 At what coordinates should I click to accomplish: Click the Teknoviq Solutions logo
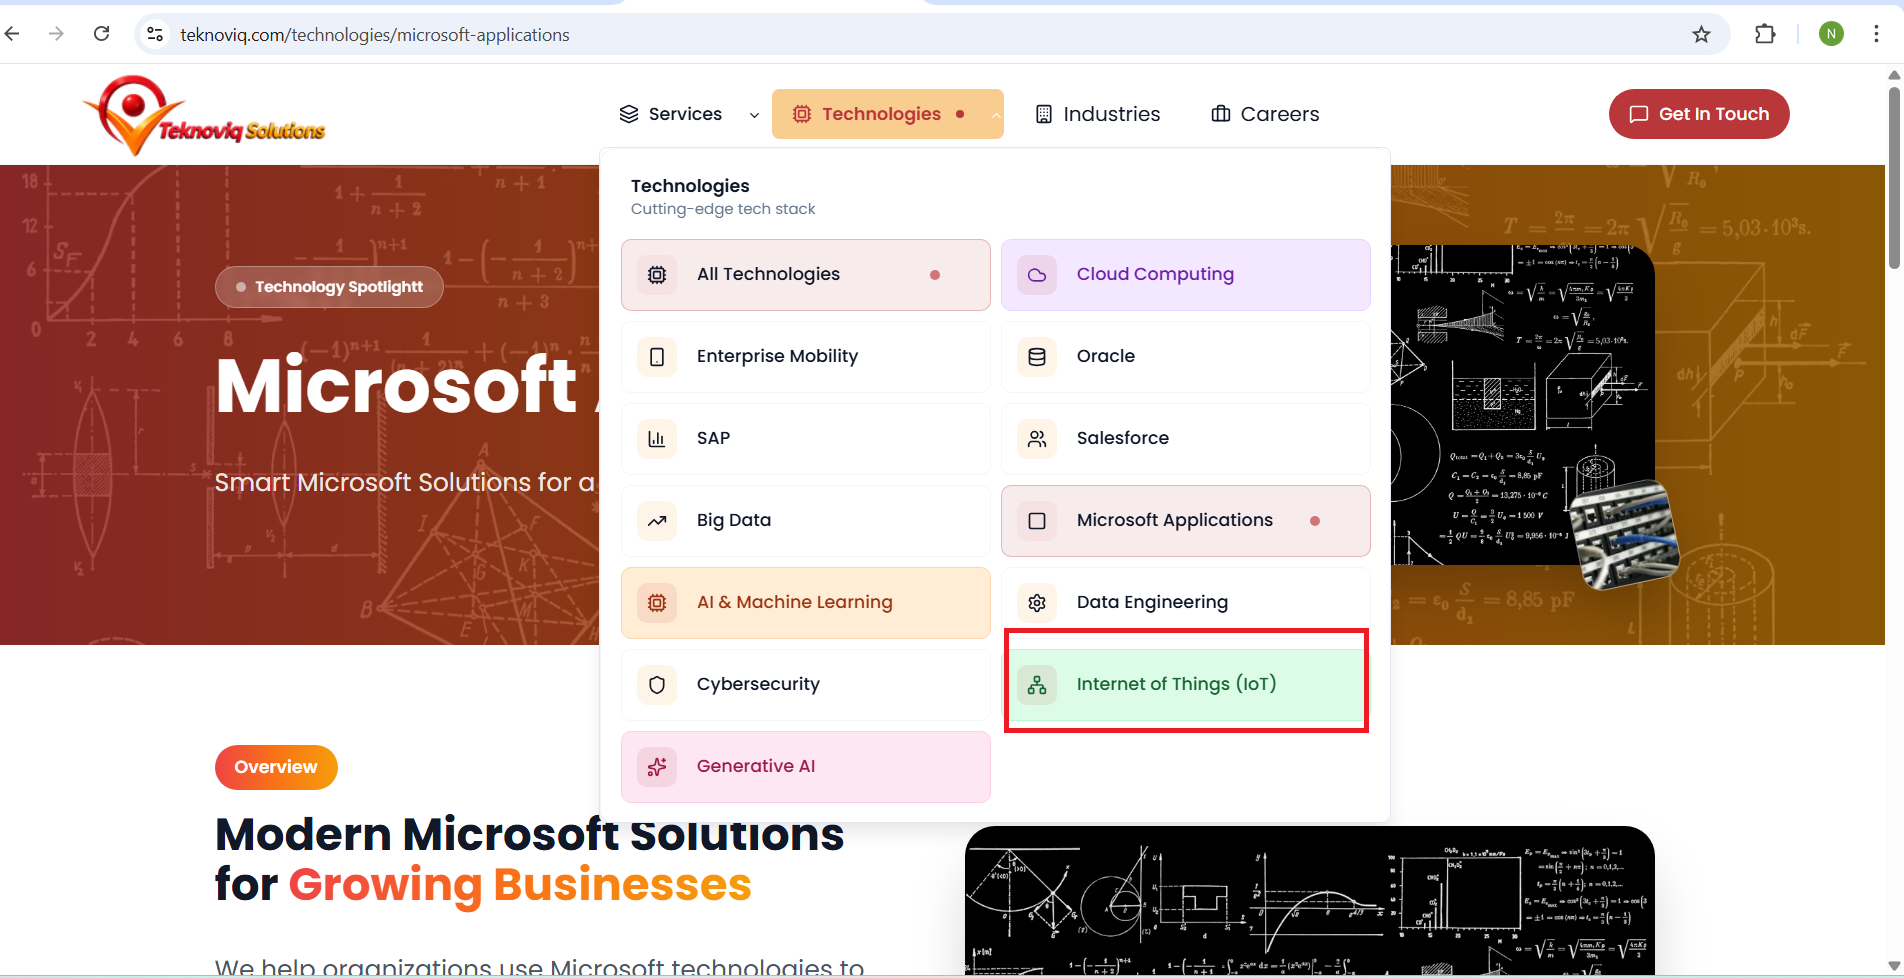pyautogui.click(x=204, y=116)
